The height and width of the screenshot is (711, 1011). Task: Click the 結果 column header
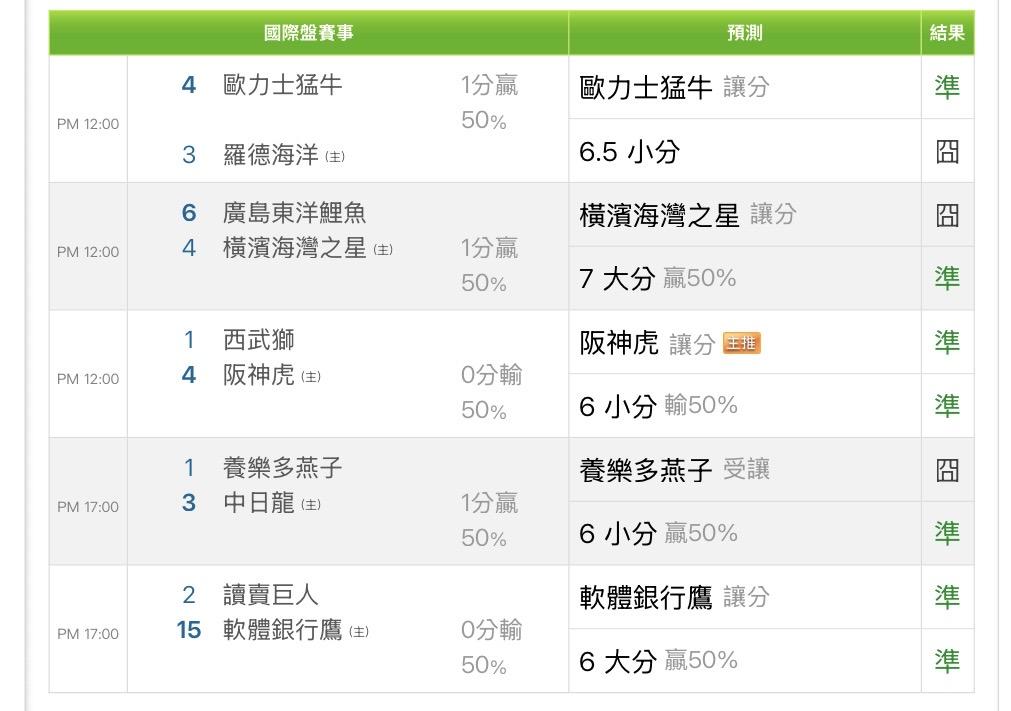click(946, 33)
